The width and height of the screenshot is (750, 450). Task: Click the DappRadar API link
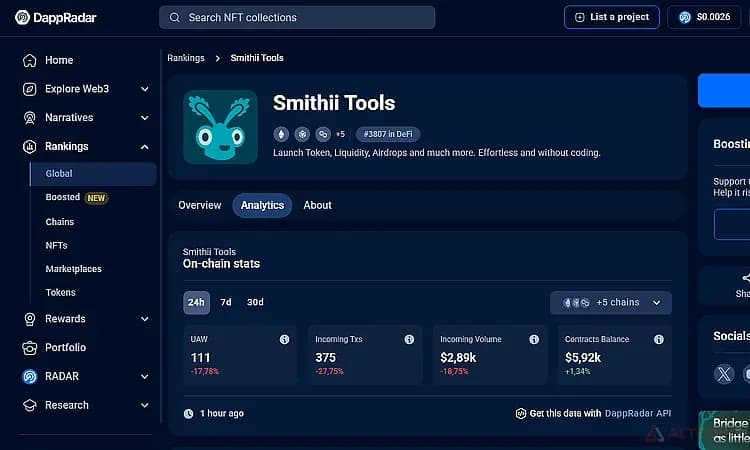tap(638, 414)
